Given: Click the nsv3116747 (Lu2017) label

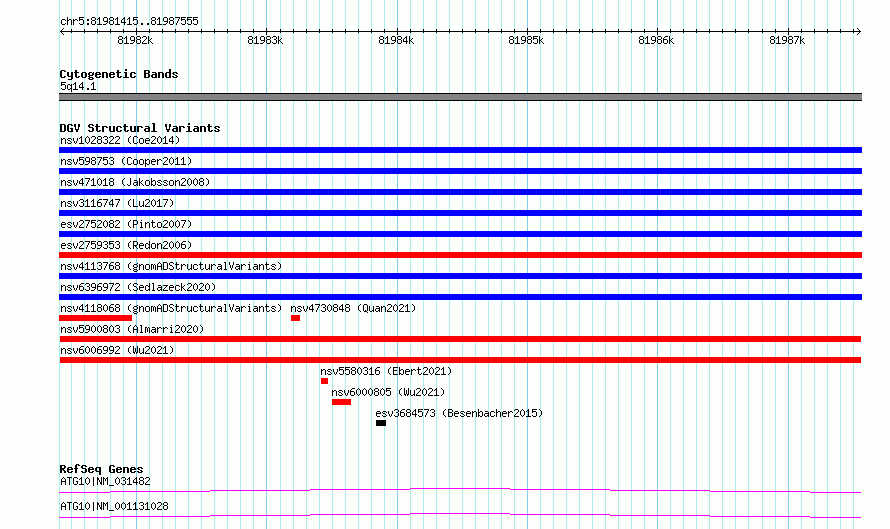Looking at the screenshot, I should pyautogui.click(x=117, y=203).
